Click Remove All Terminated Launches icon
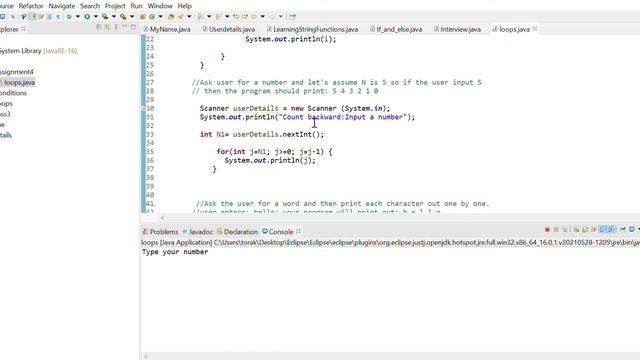 (565, 230)
